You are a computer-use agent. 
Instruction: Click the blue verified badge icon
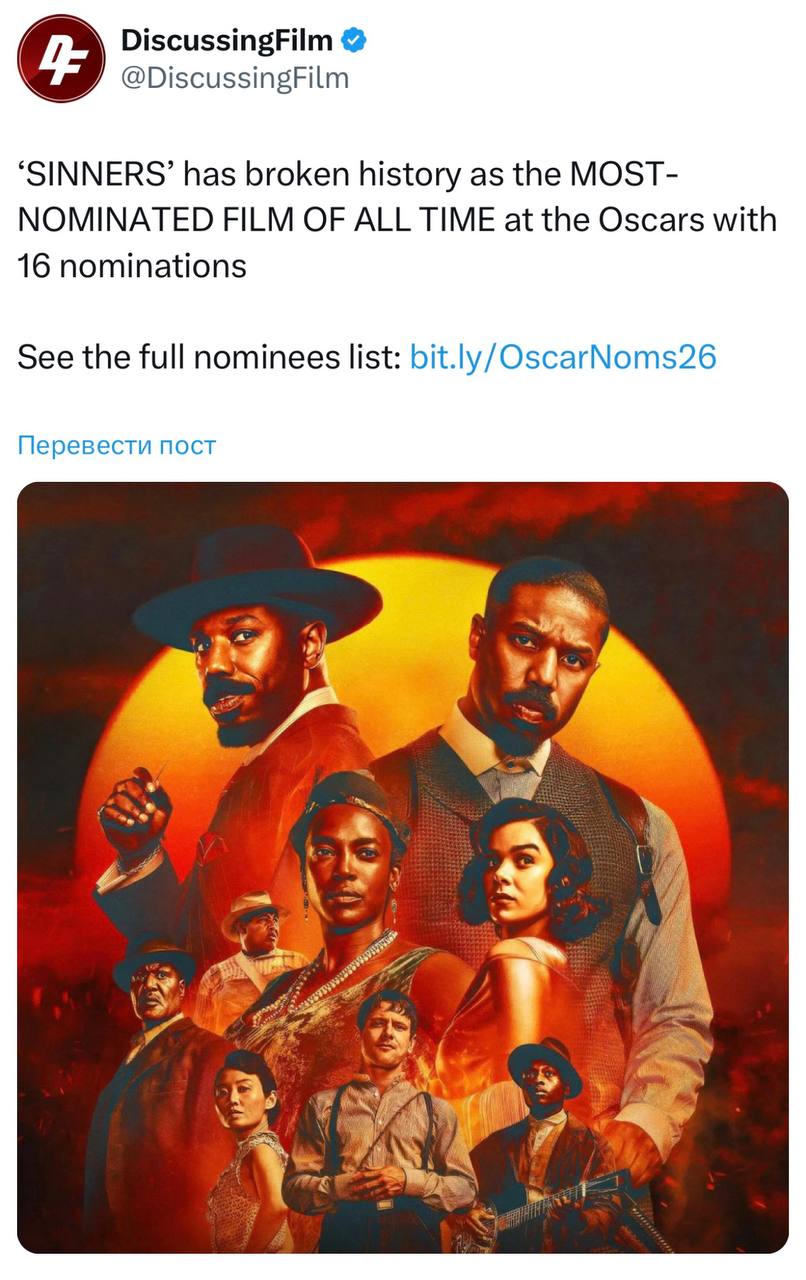pos(355,41)
